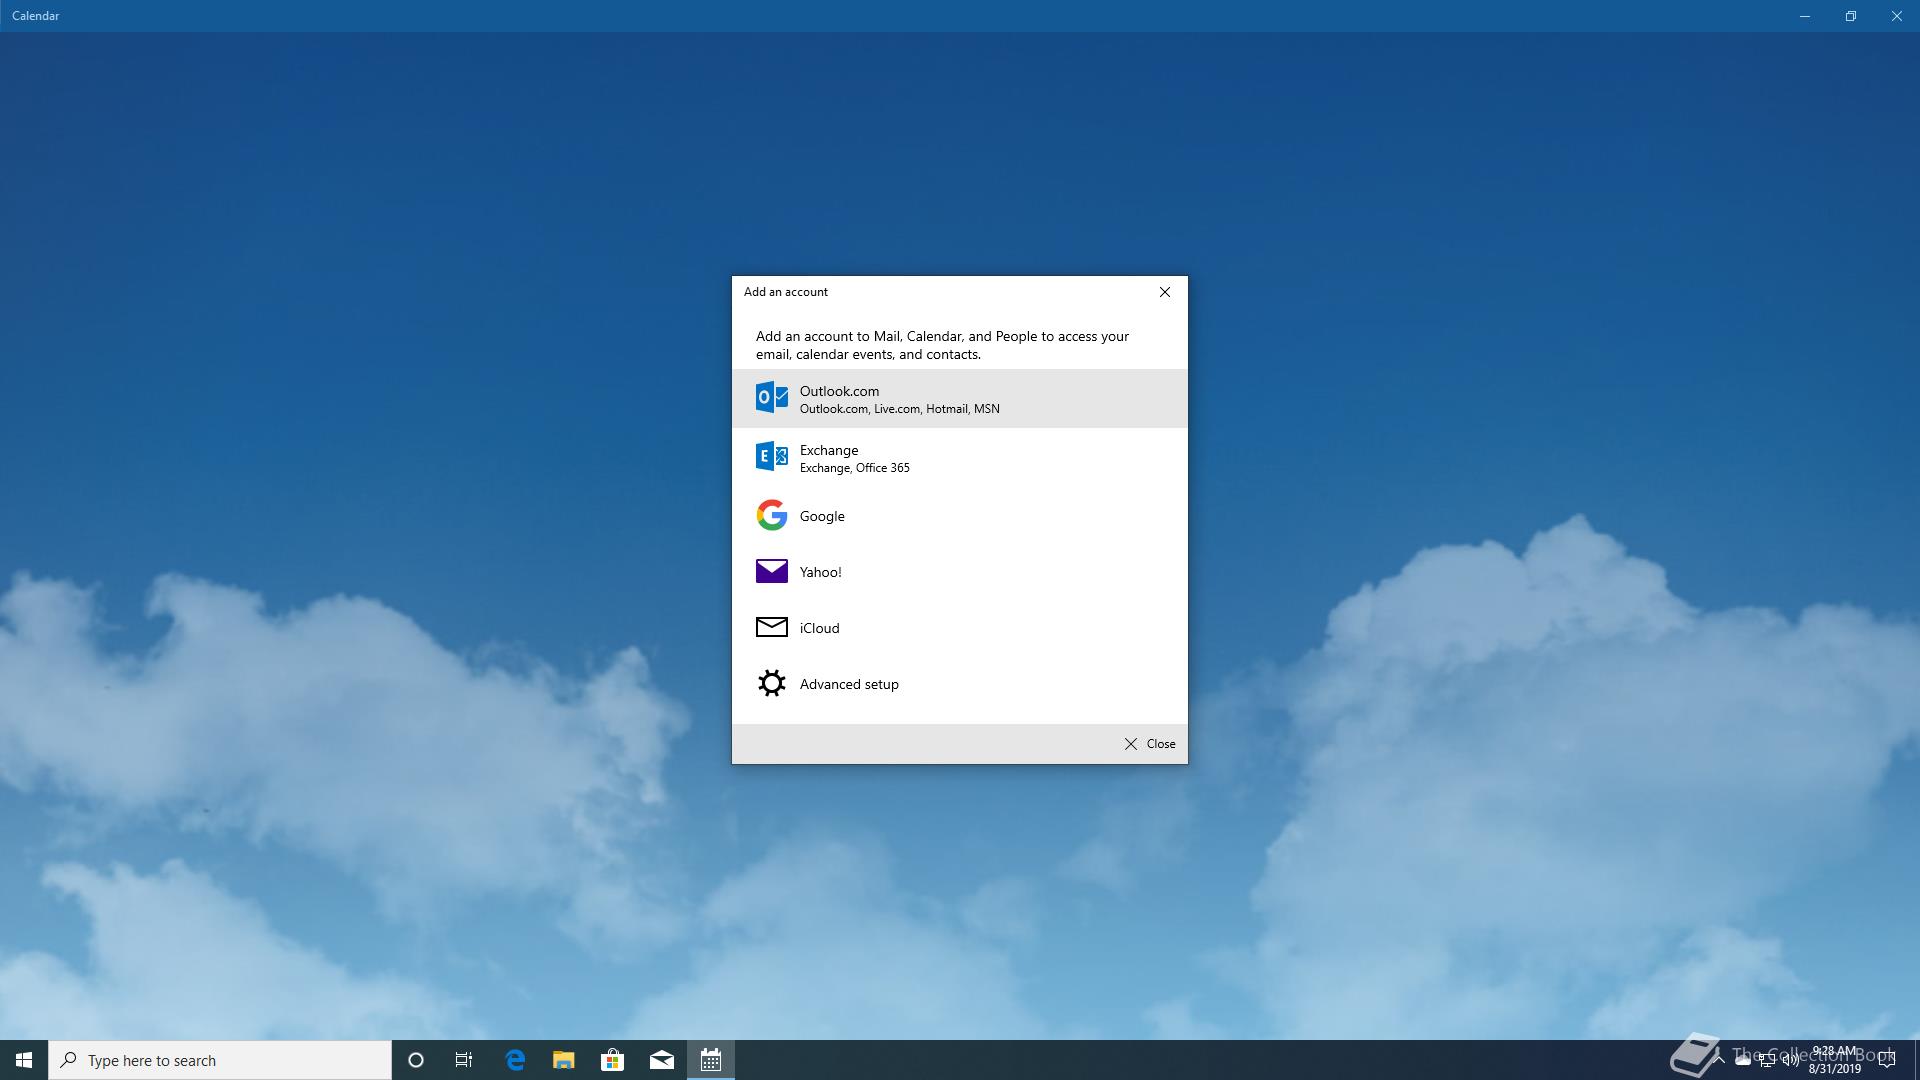Click the Advanced setup gear icon
Screen dimensions: 1920x1080
click(771, 683)
